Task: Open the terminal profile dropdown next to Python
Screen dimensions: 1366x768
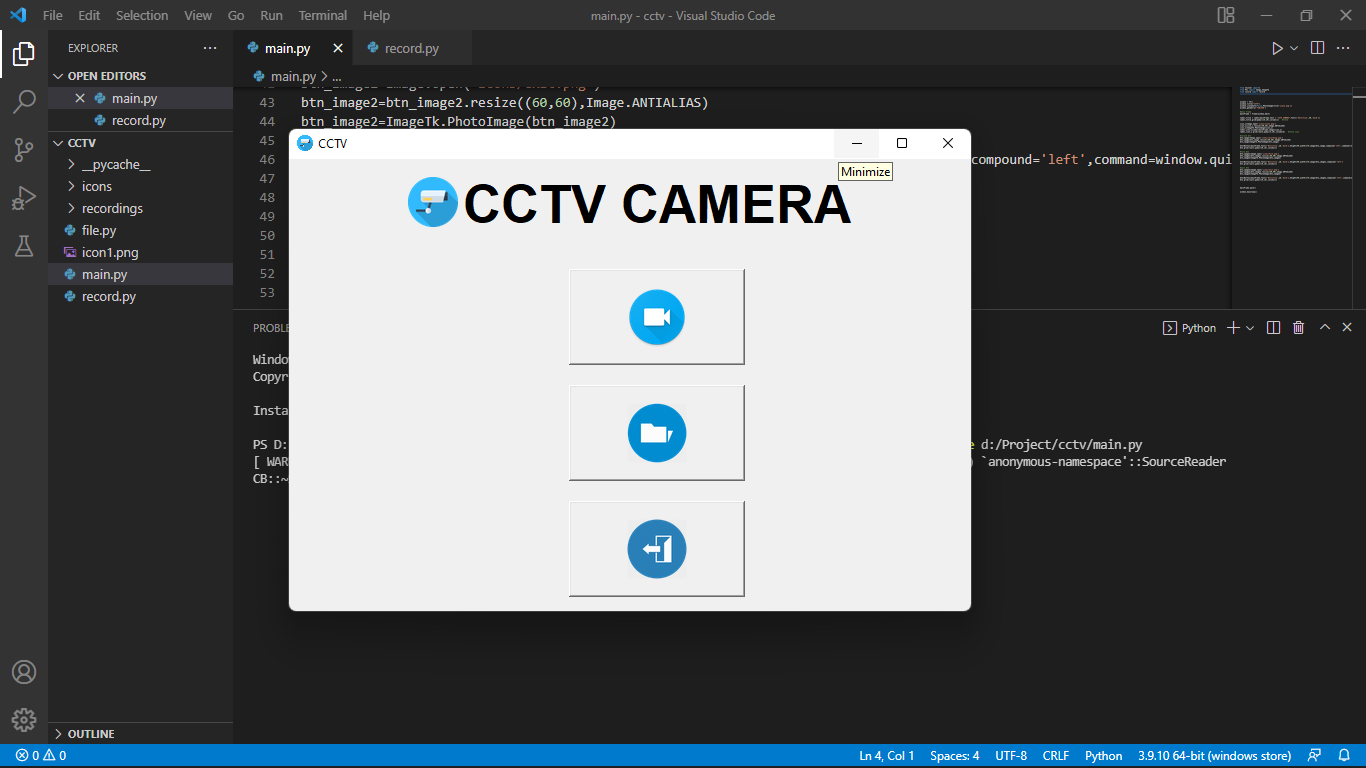Action: [x=1248, y=327]
